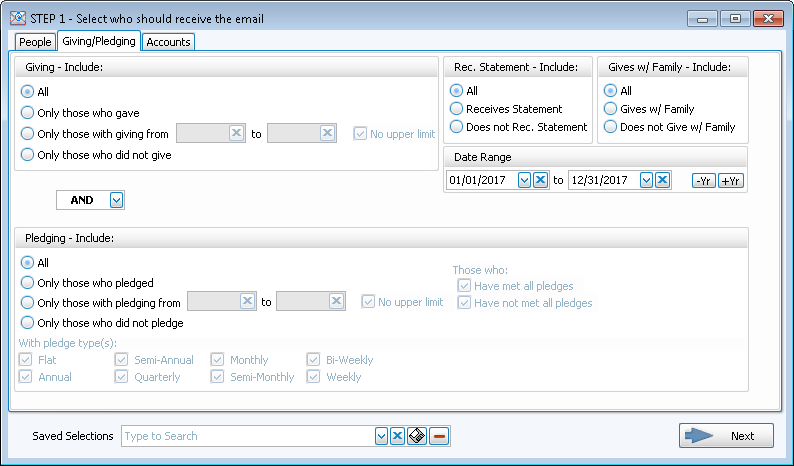
Task: Click the save selection disk icon
Action: [x=418, y=436]
